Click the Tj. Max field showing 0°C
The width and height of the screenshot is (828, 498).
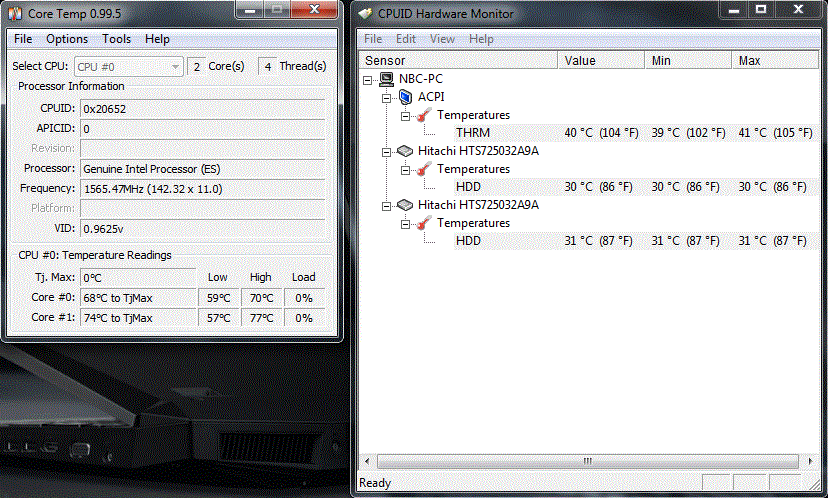(138, 278)
